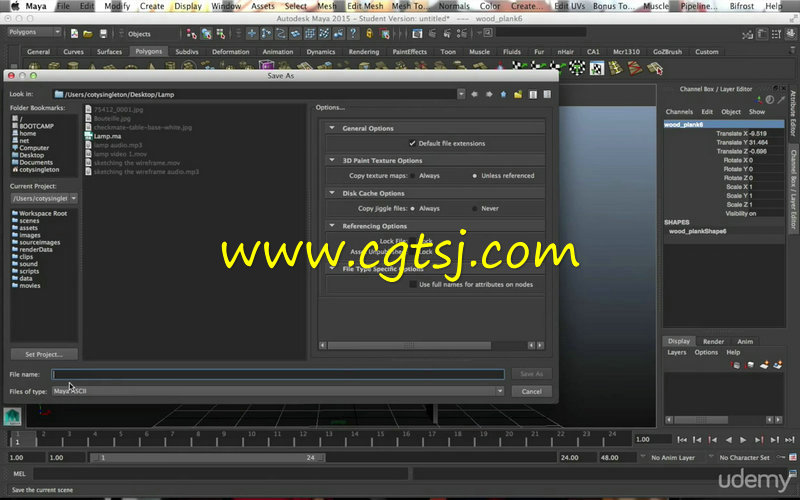Screen dimensions: 800x500
Task: Open animation preferences icon near Character Set
Action: click(x=793, y=458)
